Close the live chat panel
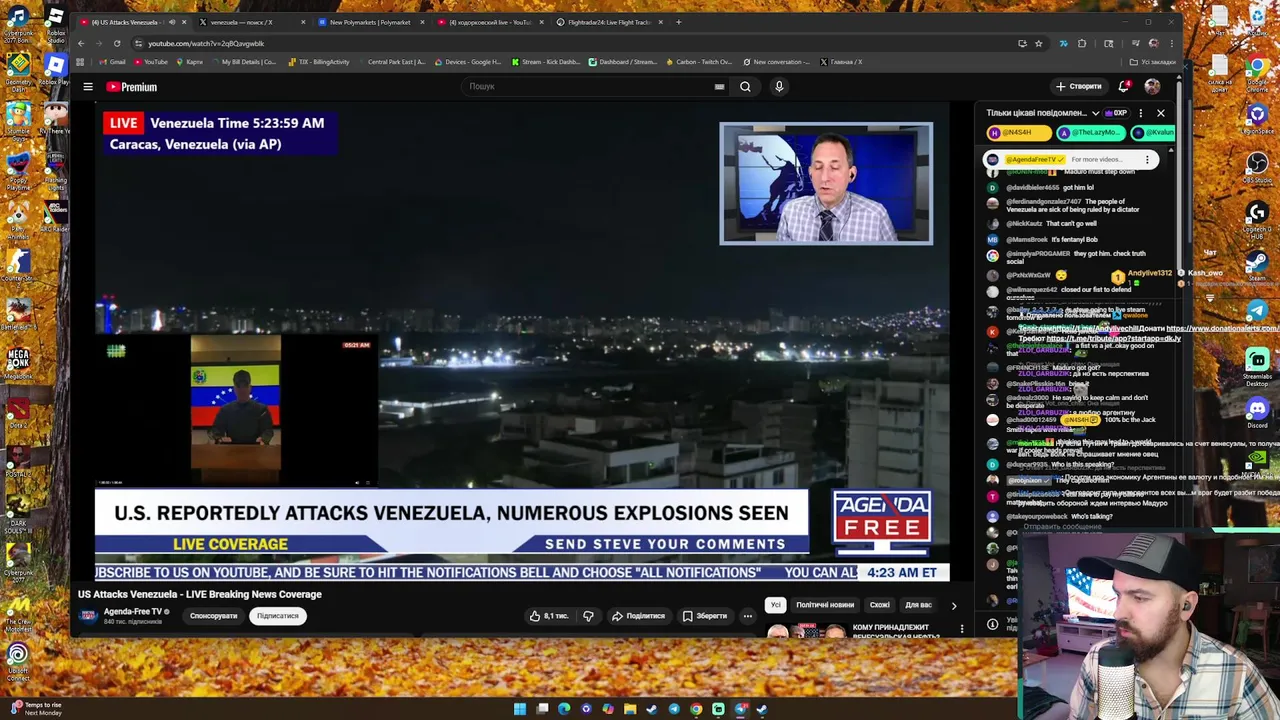The width and height of the screenshot is (1280, 720). click(x=1161, y=113)
